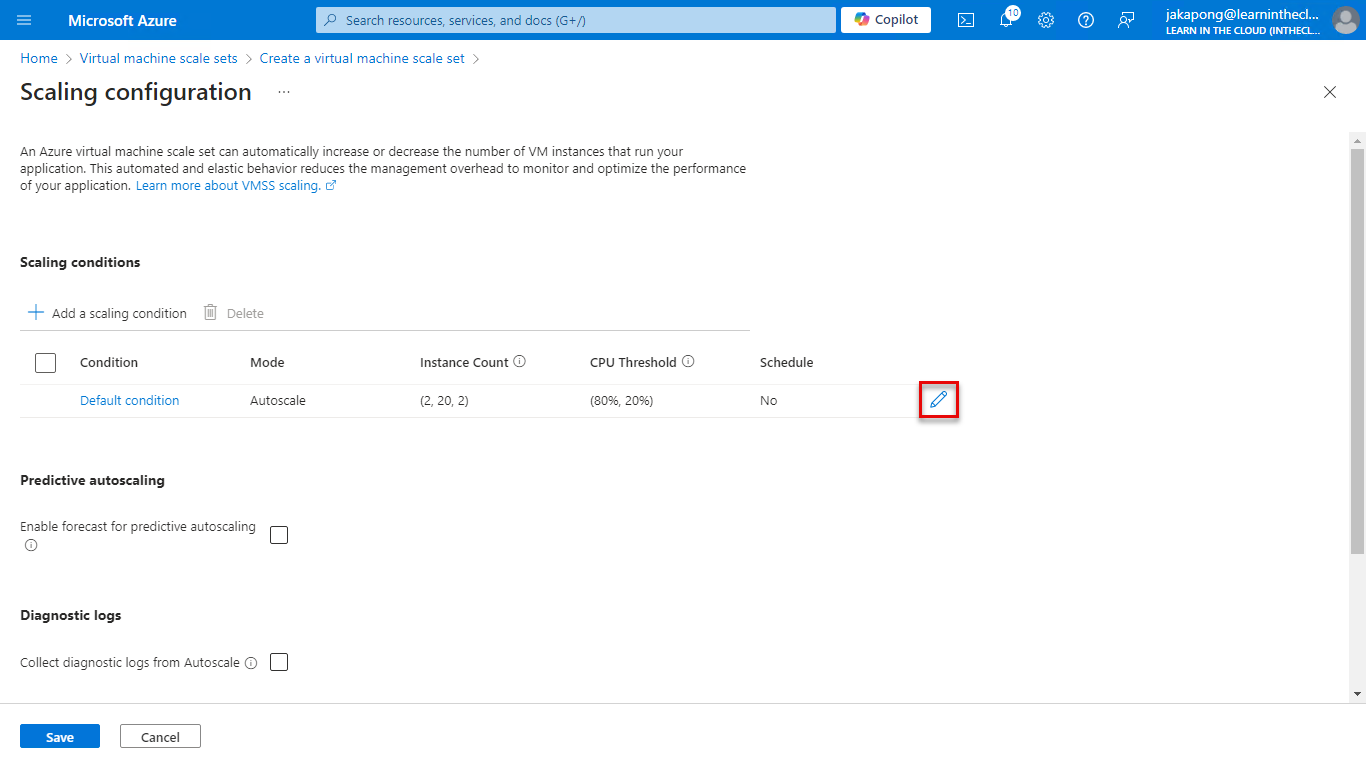Click the Condition column header
This screenshot has height=768, width=1366.
pyautogui.click(x=109, y=362)
